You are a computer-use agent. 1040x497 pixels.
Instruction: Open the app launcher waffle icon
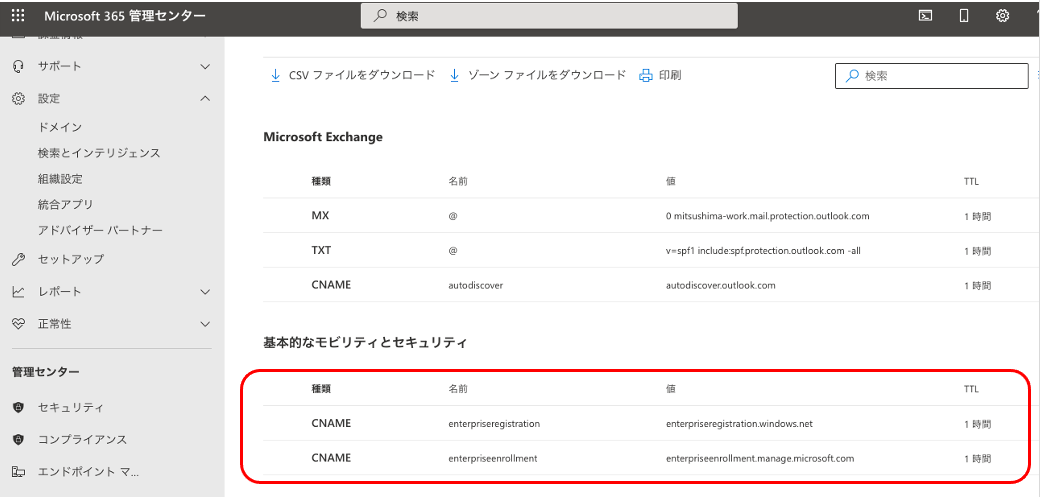point(19,16)
